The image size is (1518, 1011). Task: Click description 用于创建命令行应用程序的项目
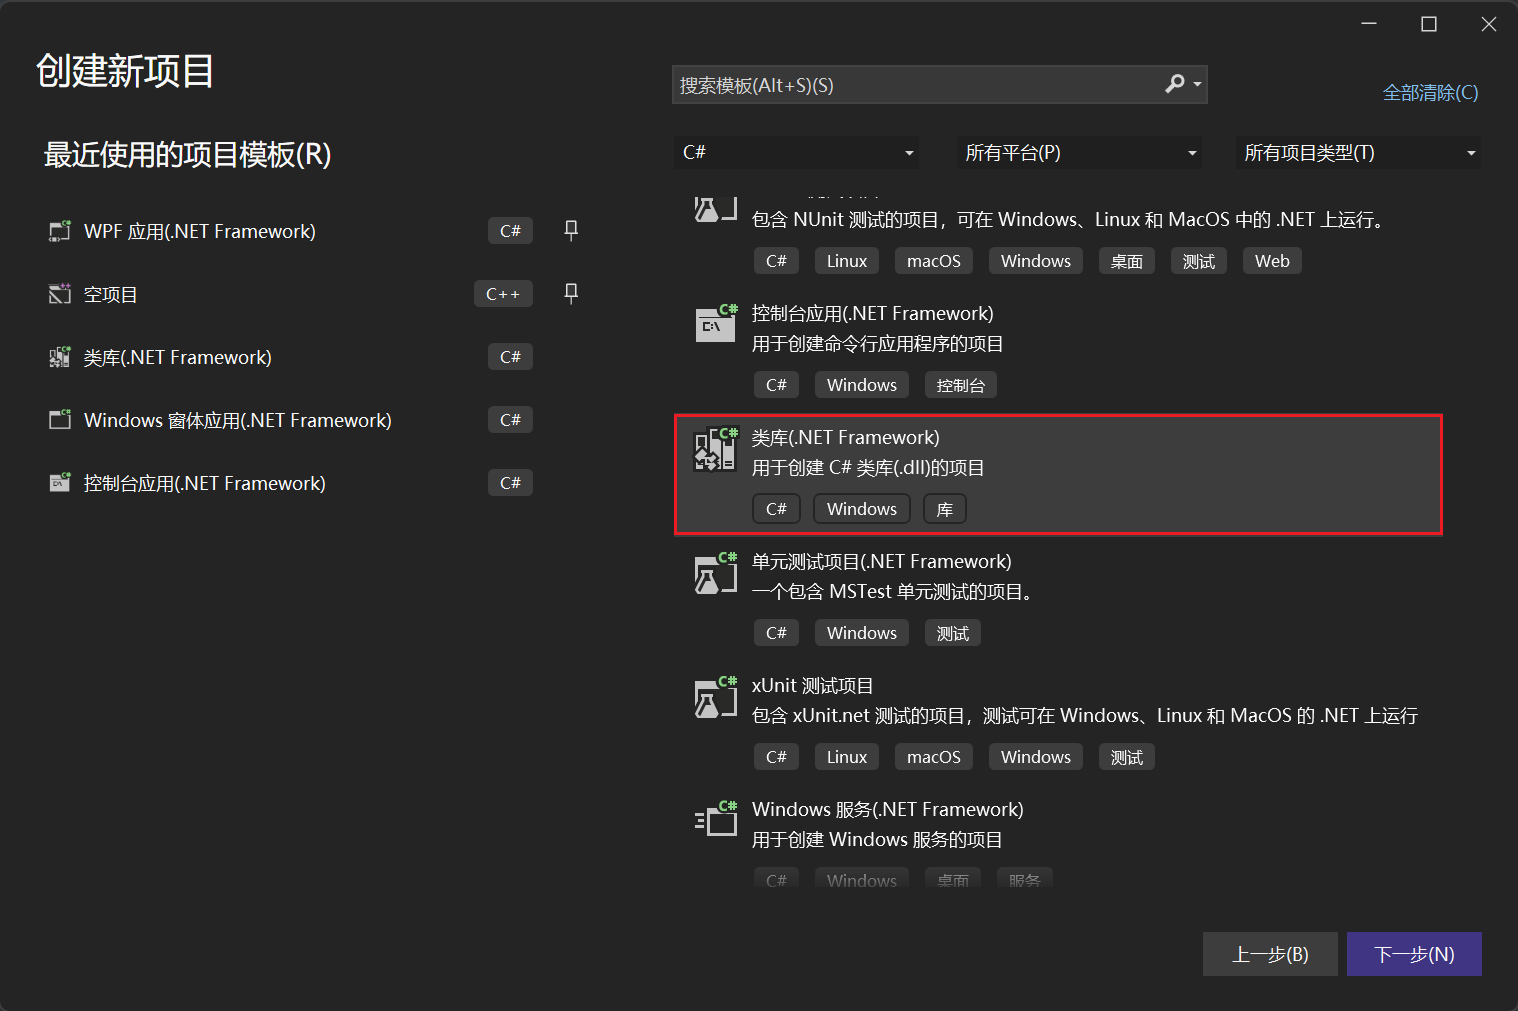point(878,343)
